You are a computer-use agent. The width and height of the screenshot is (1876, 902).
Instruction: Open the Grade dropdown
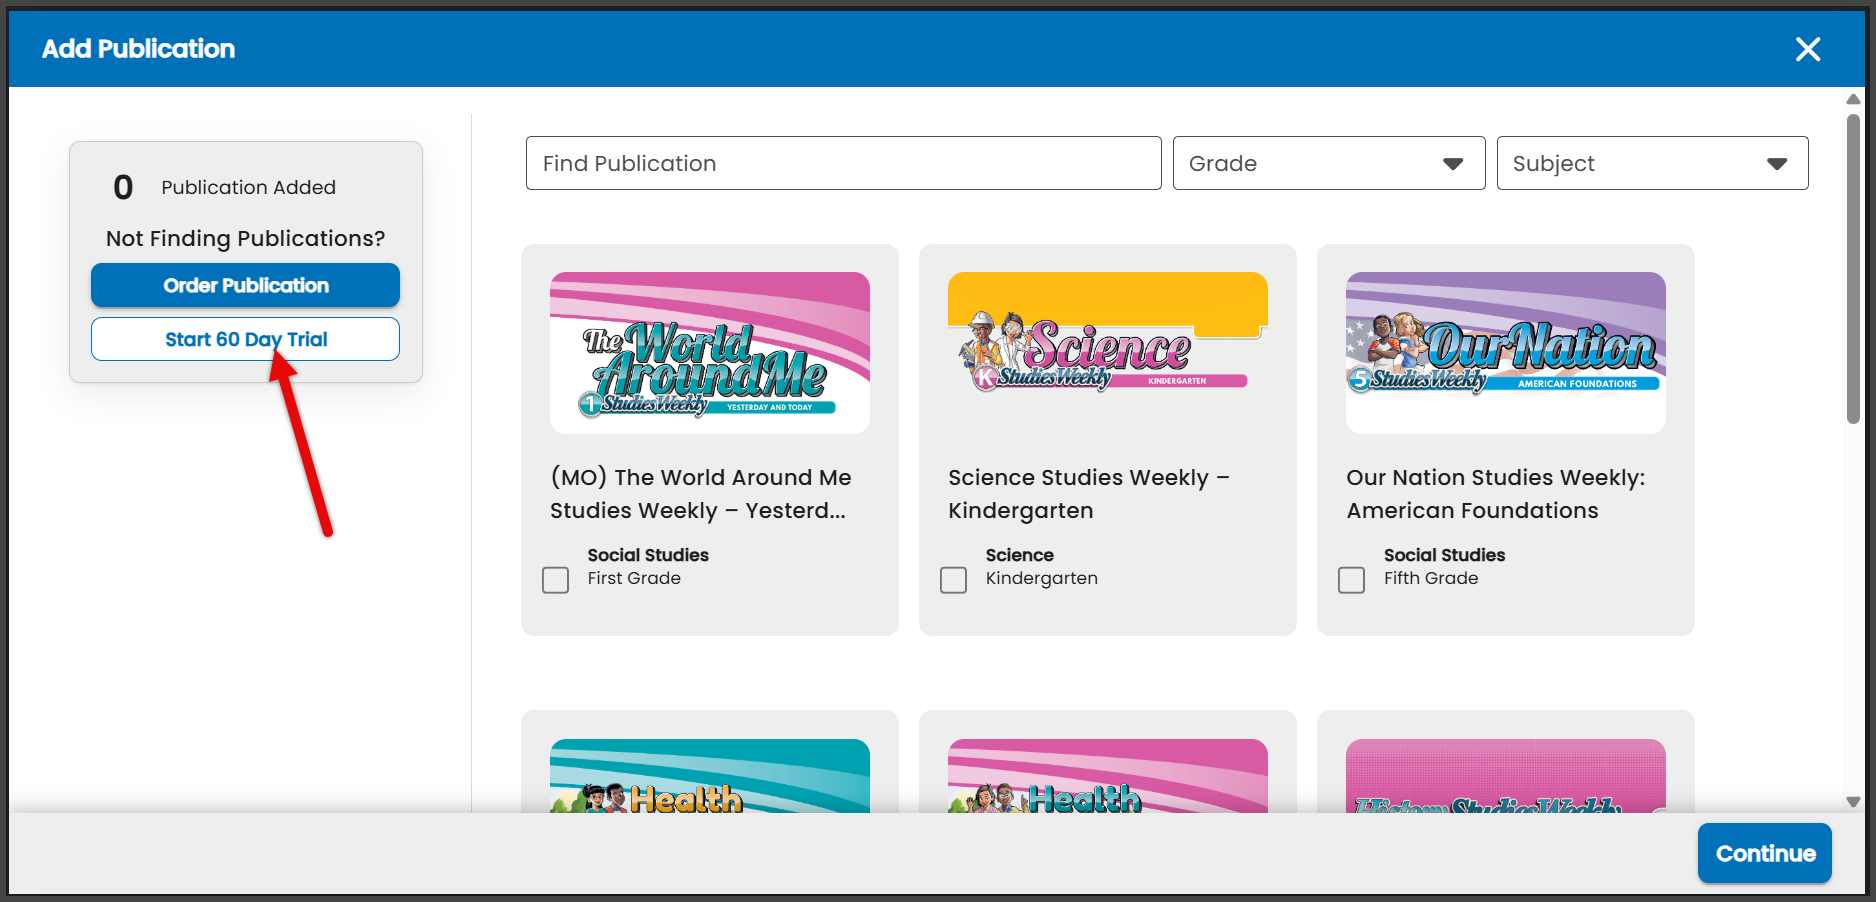pyautogui.click(x=1328, y=163)
